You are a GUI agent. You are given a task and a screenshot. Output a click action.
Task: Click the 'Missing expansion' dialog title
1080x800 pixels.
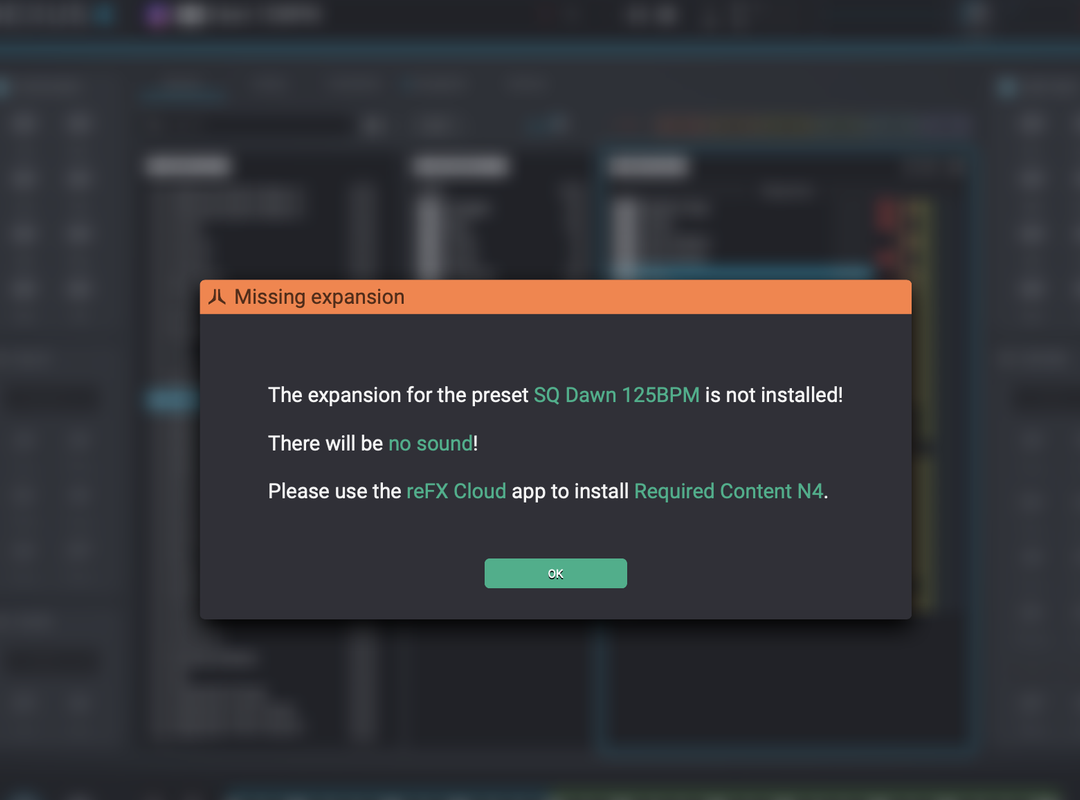coord(319,297)
